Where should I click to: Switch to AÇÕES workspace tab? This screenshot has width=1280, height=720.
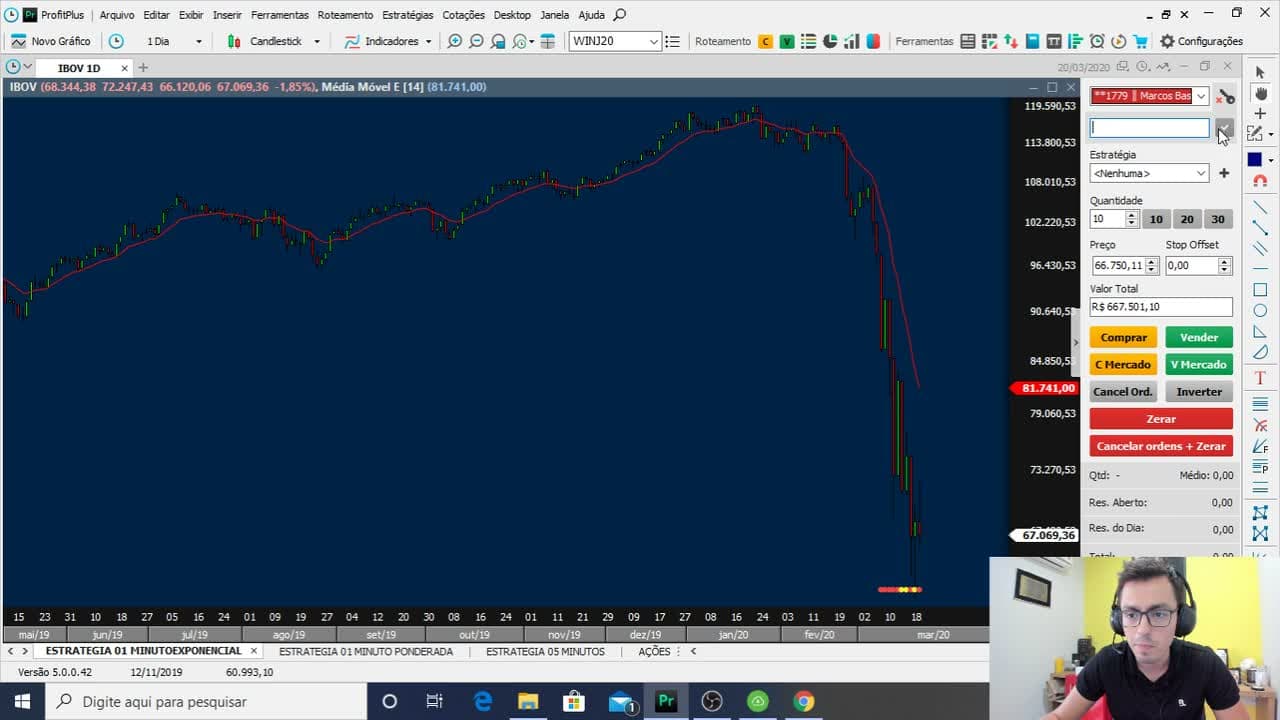[654, 651]
